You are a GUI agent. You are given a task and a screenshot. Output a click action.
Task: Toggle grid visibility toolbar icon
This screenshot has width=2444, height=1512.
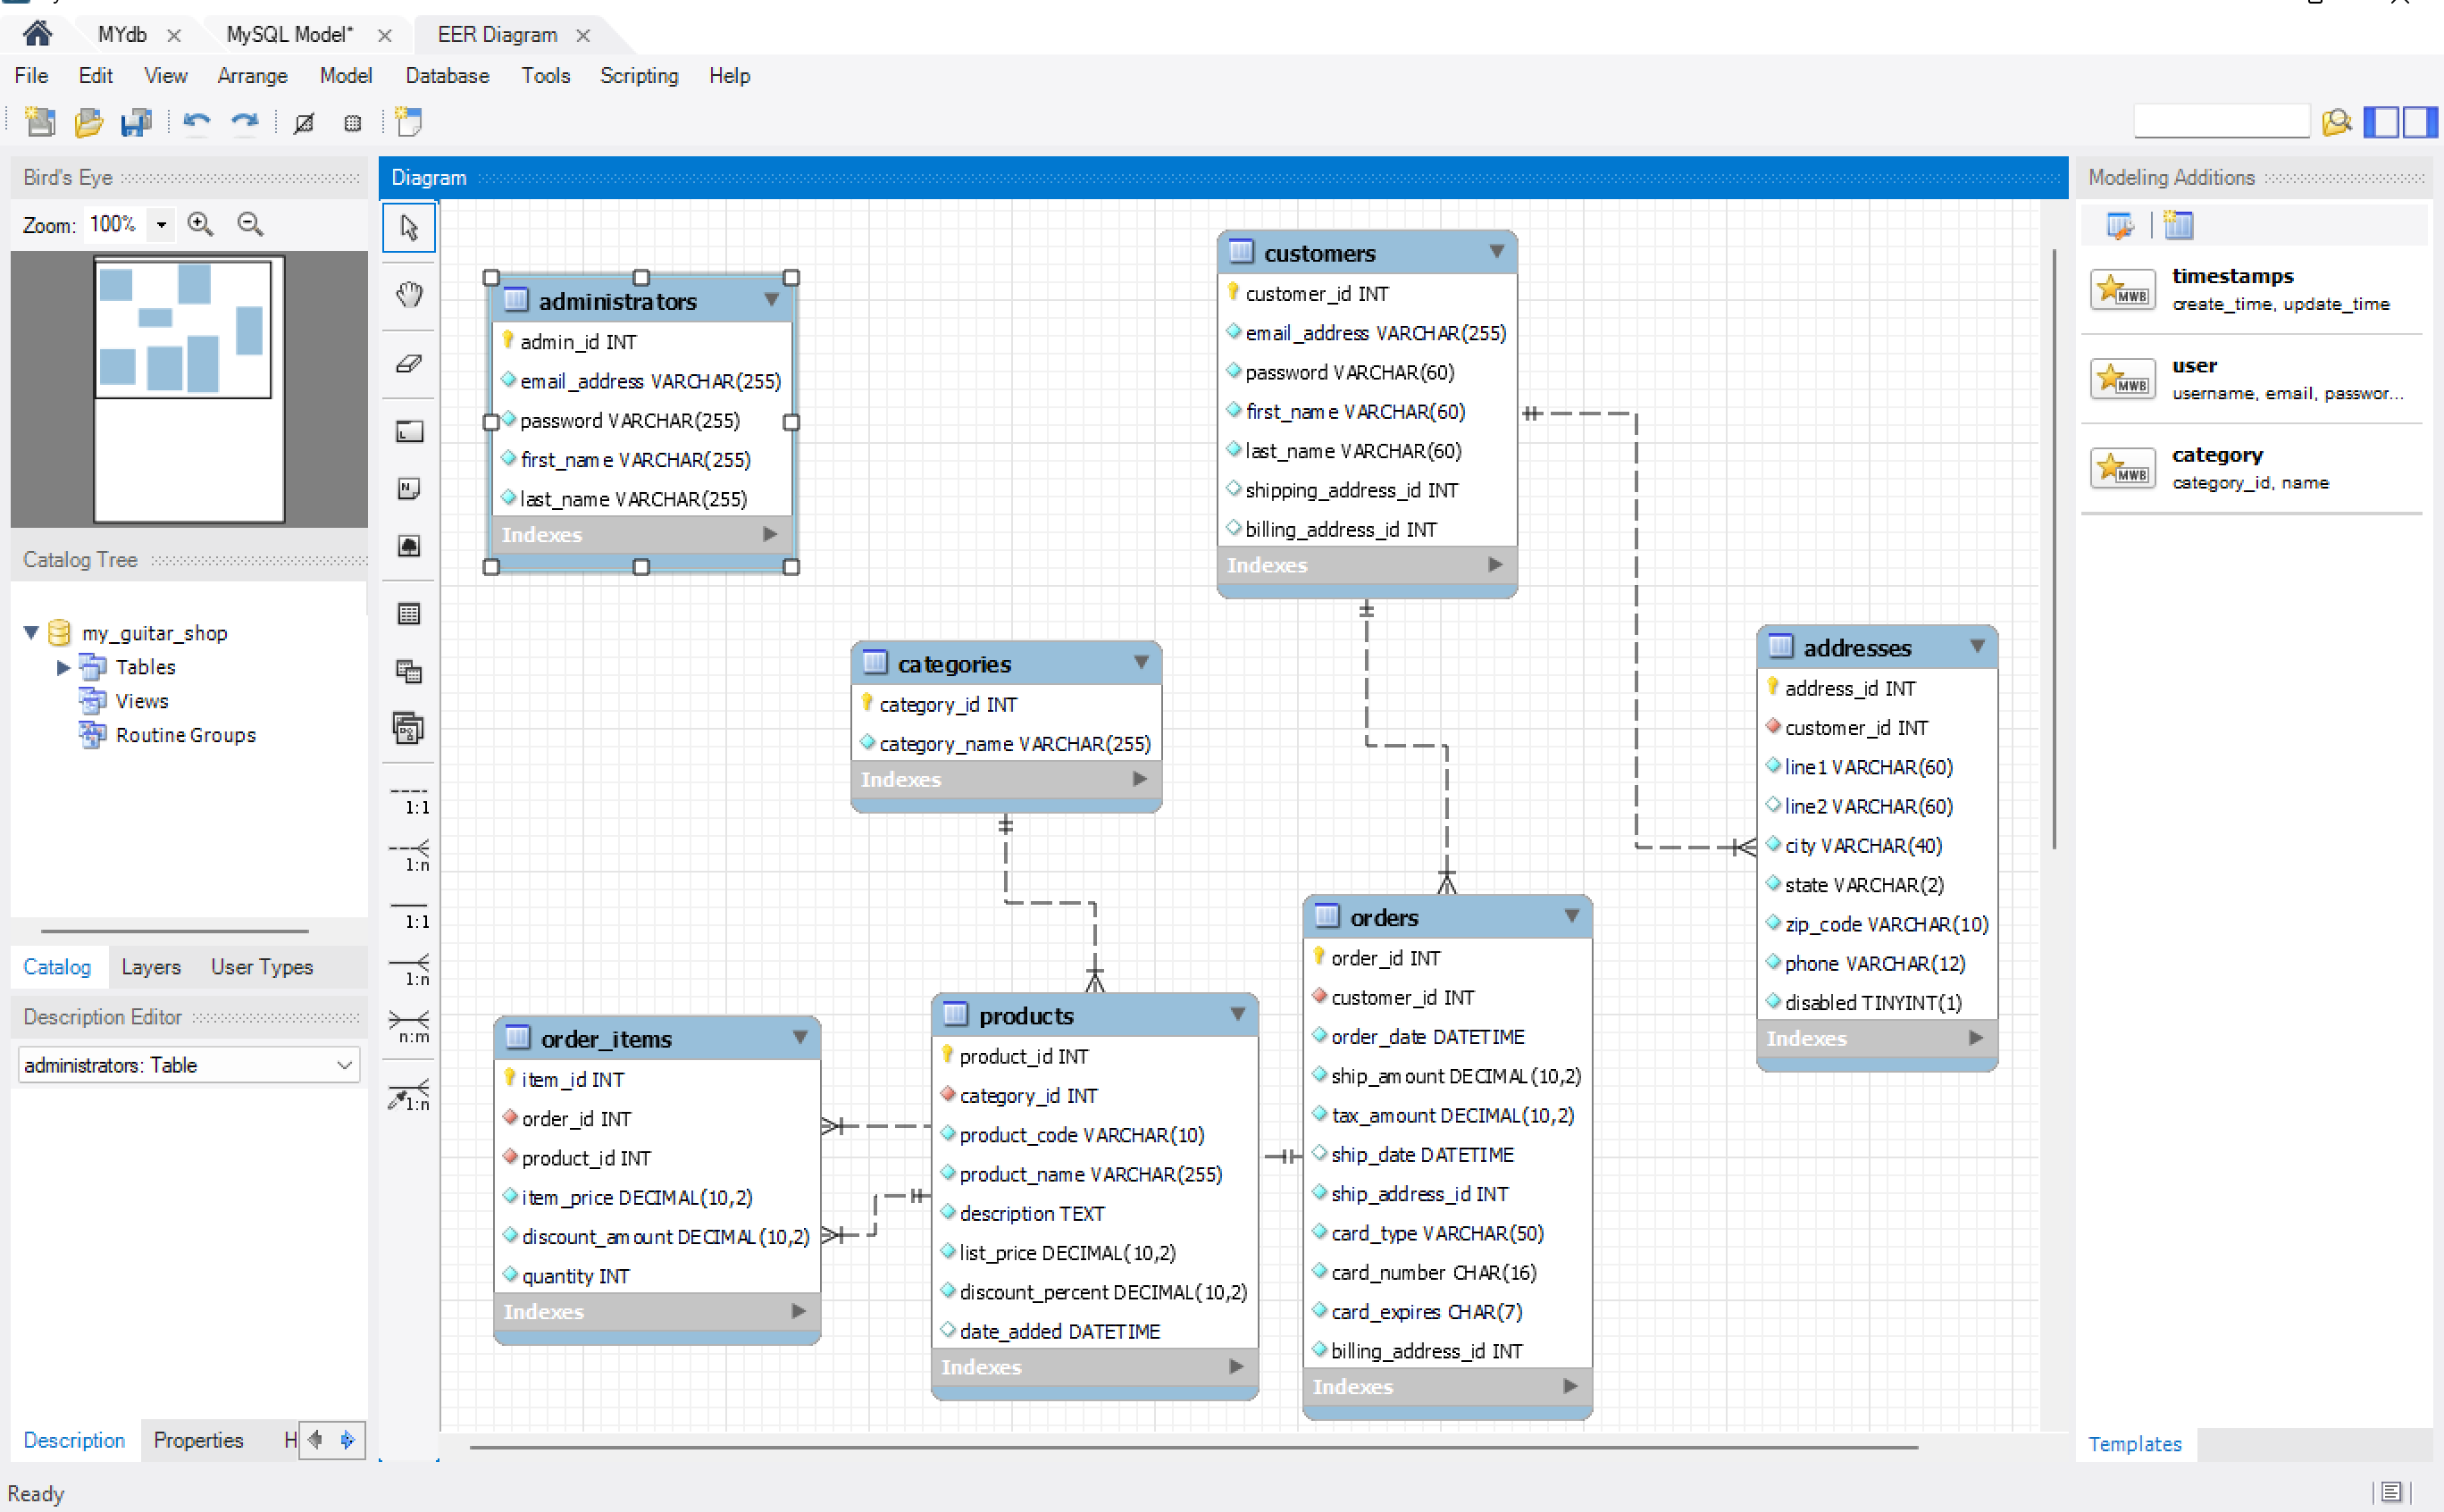coord(304,123)
